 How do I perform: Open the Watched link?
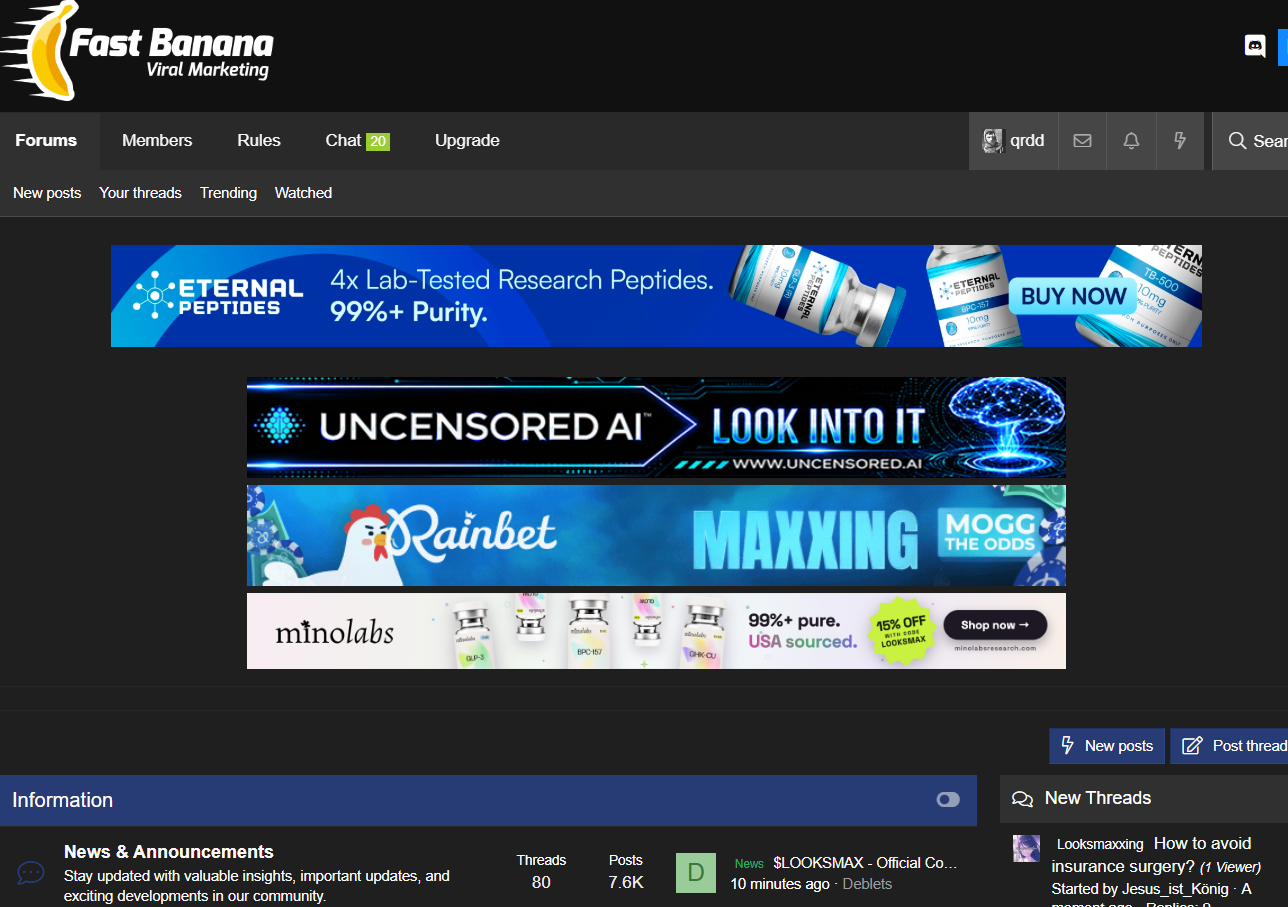click(303, 193)
